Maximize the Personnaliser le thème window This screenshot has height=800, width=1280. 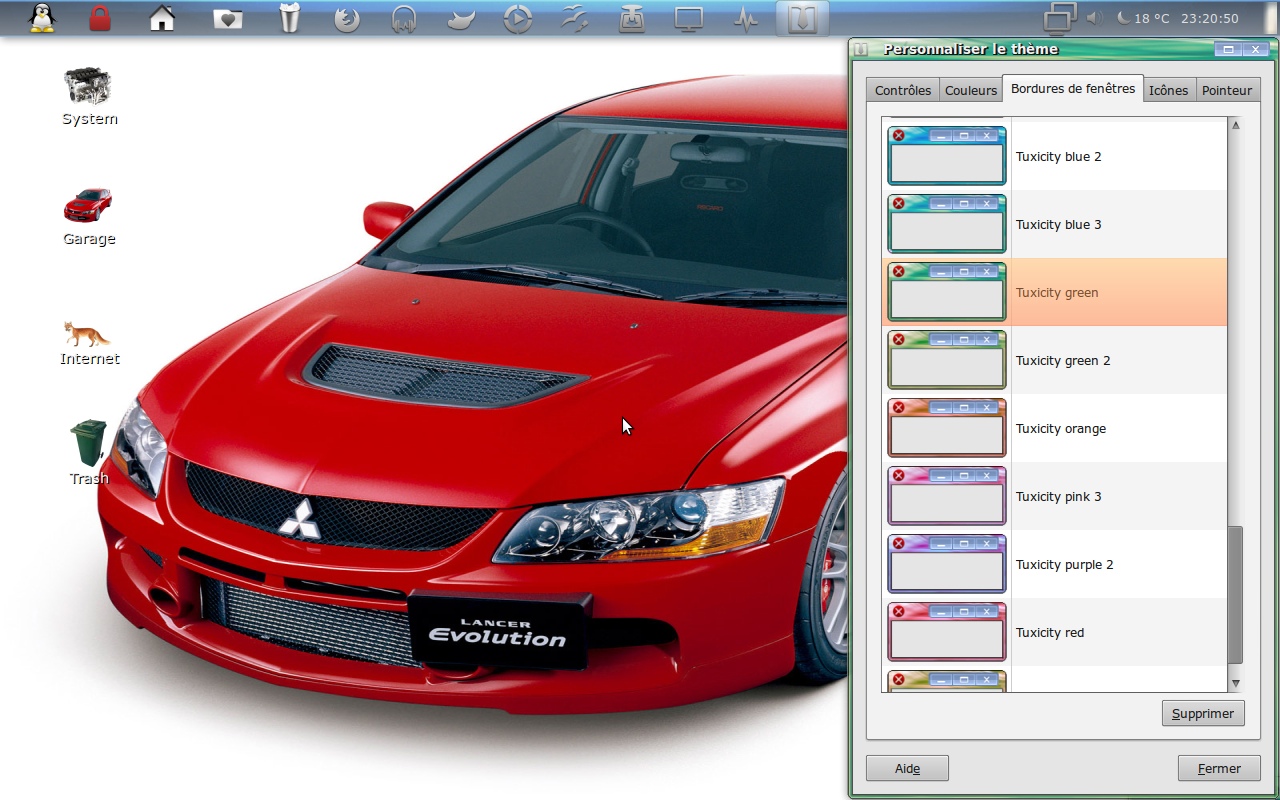[1228, 49]
